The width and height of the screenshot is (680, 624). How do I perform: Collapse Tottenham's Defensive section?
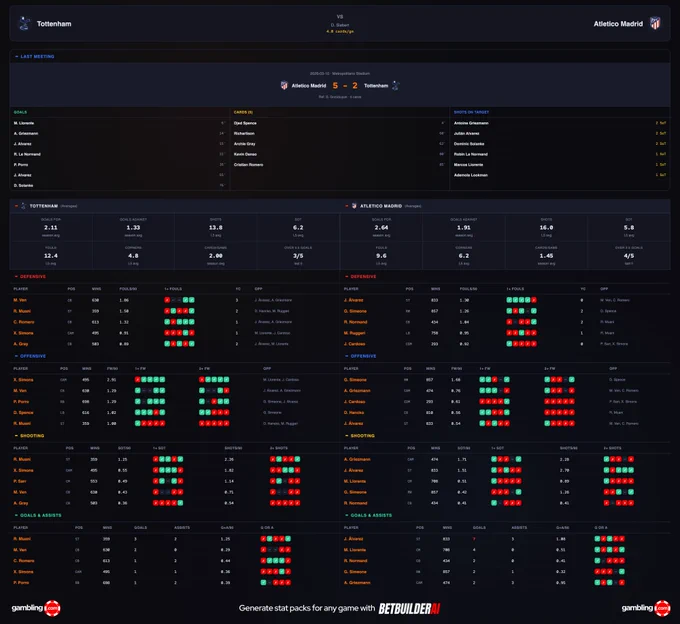(x=16, y=276)
